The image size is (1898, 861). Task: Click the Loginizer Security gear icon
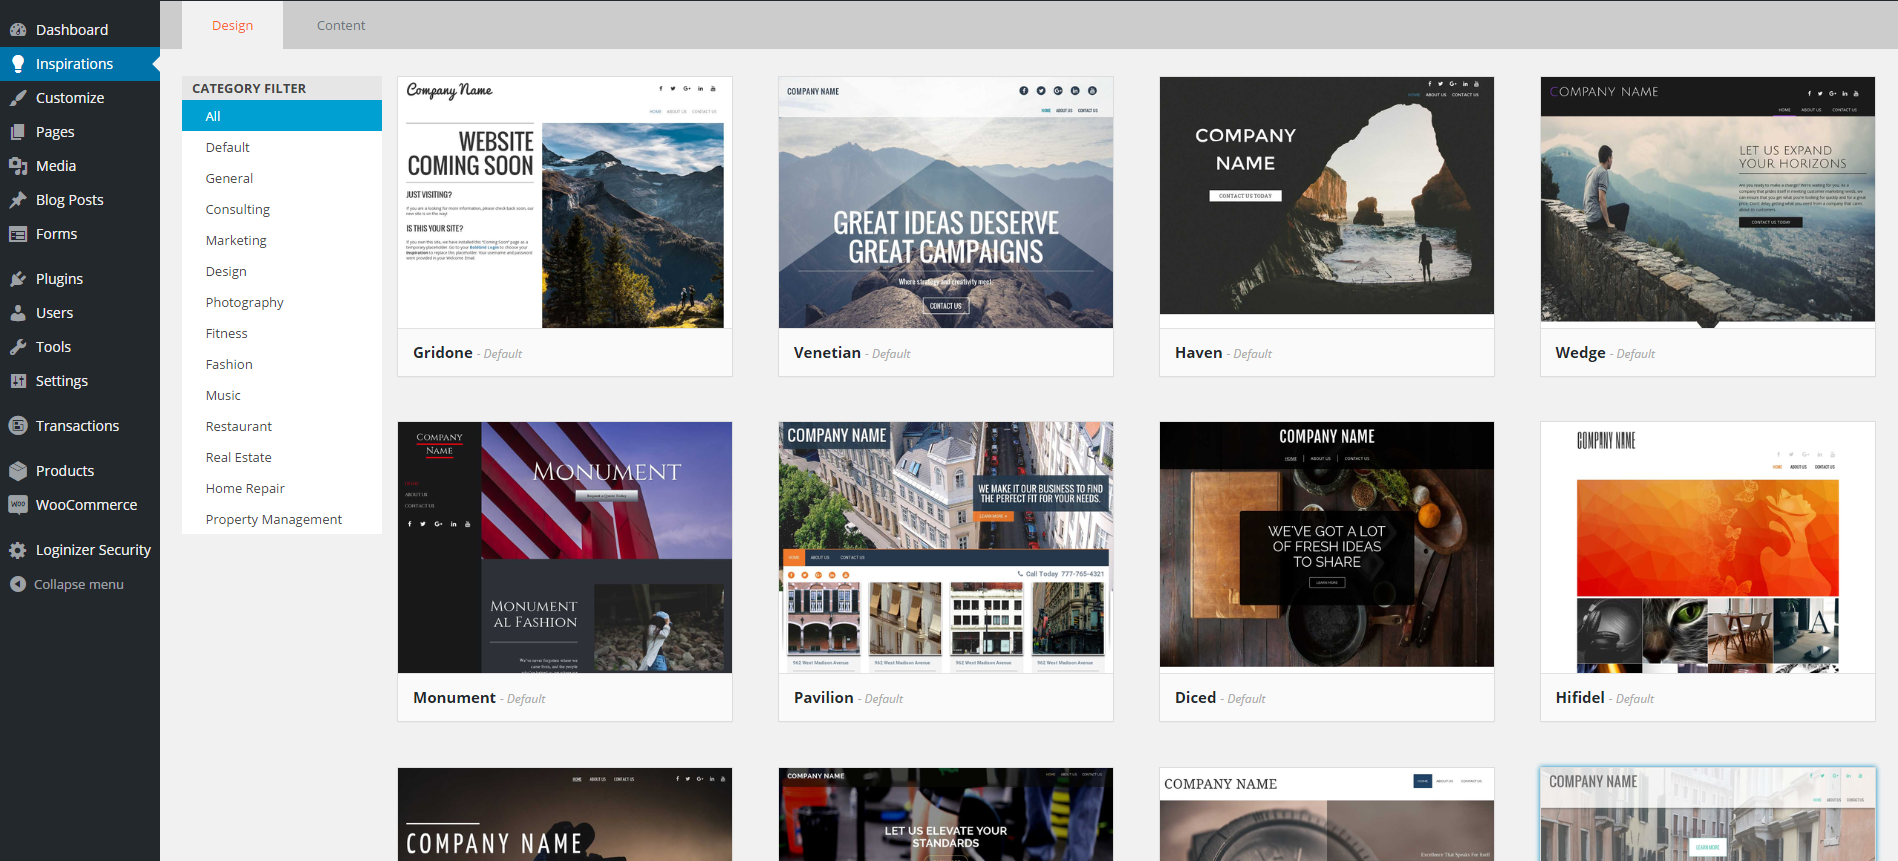[x=18, y=550]
